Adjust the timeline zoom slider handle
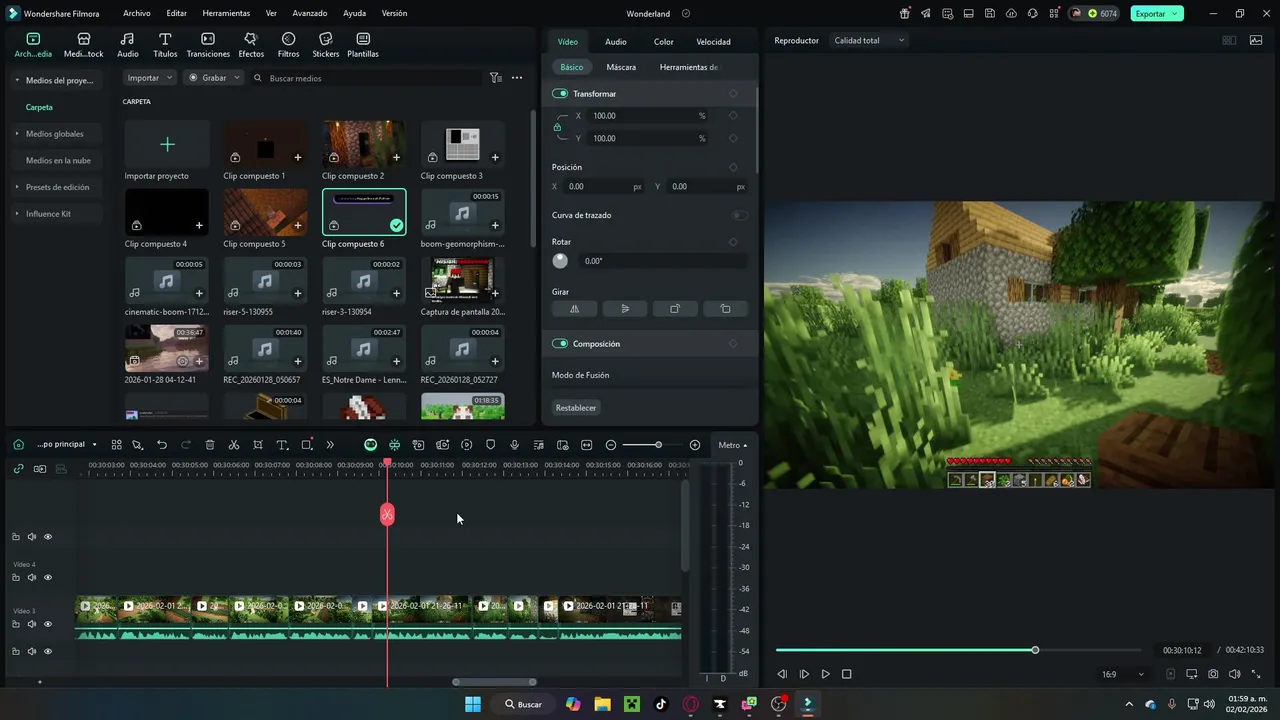The image size is (1280, 720). [658, 445]
